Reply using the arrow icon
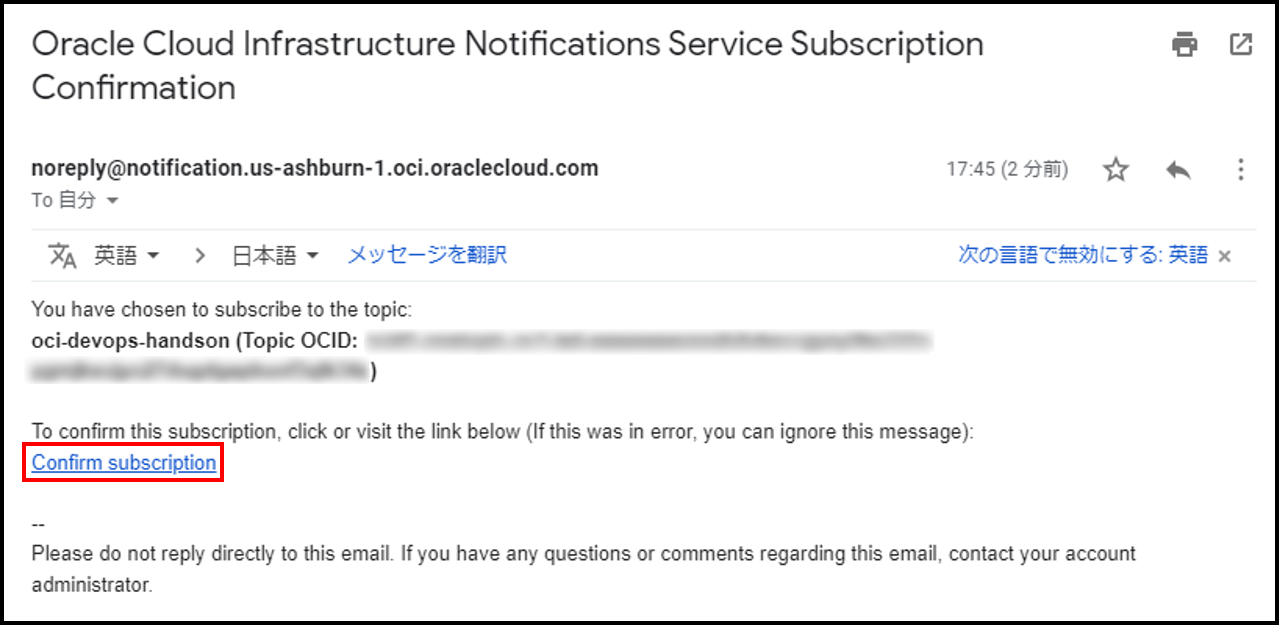This screenshot has width=1279, height=625. pos(1178,170)
